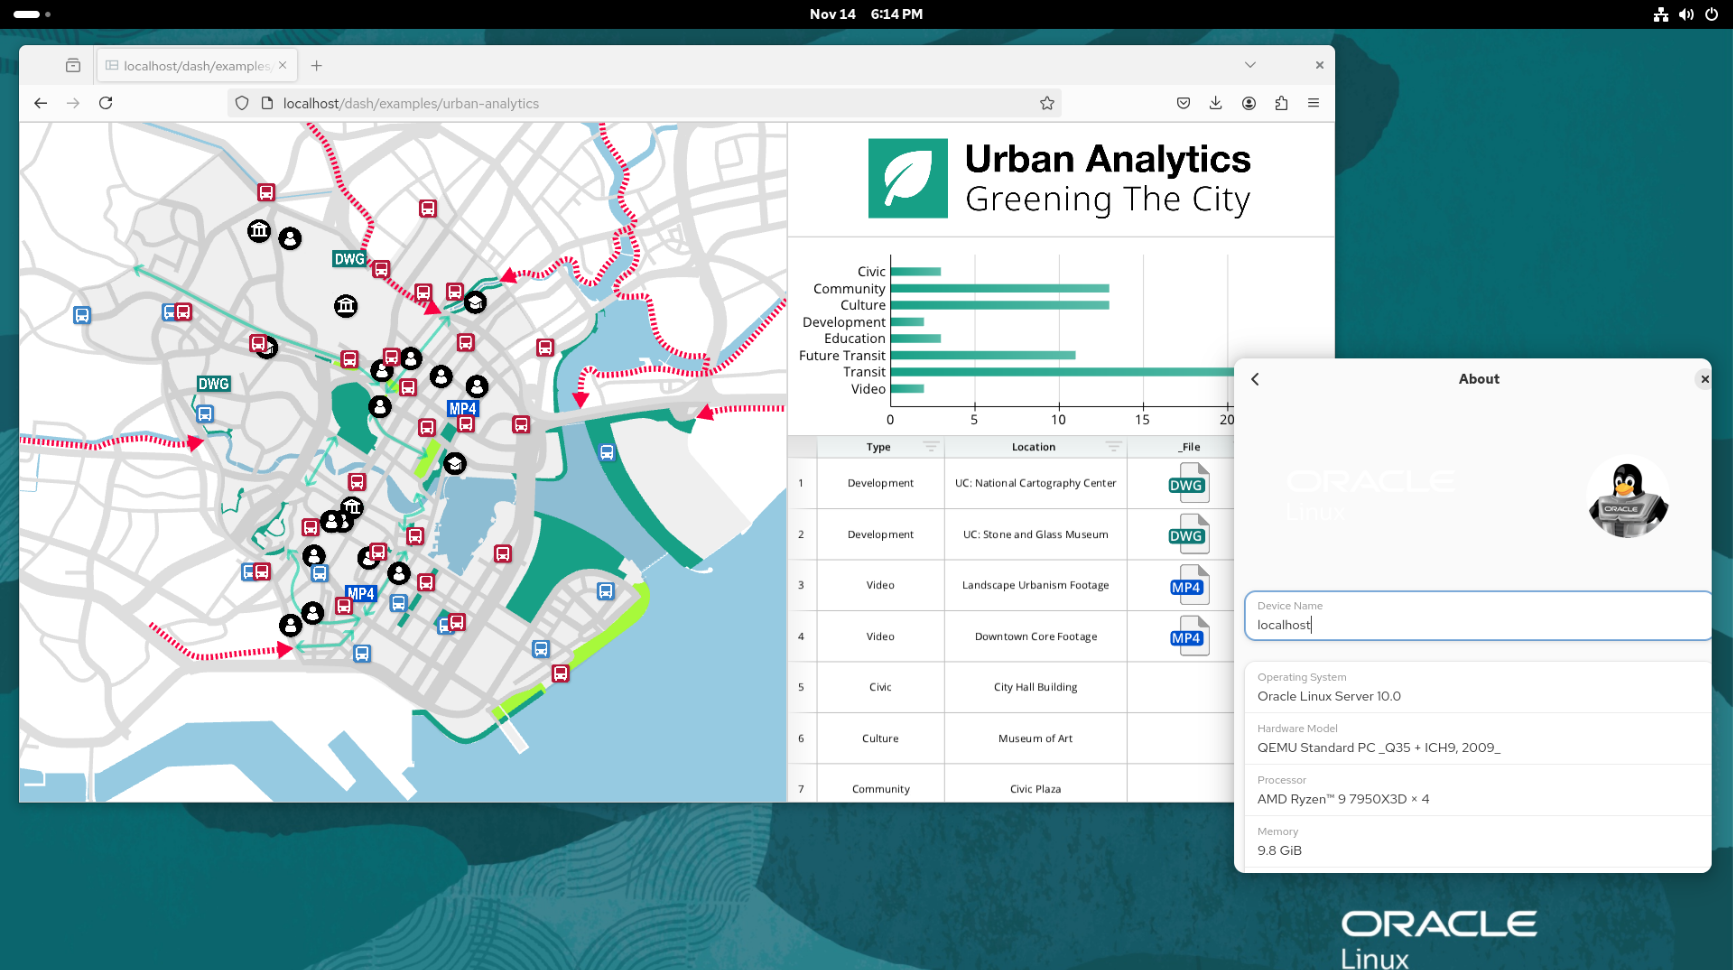Go back in the About panel
The image size is (1733, 970).
1255,379
